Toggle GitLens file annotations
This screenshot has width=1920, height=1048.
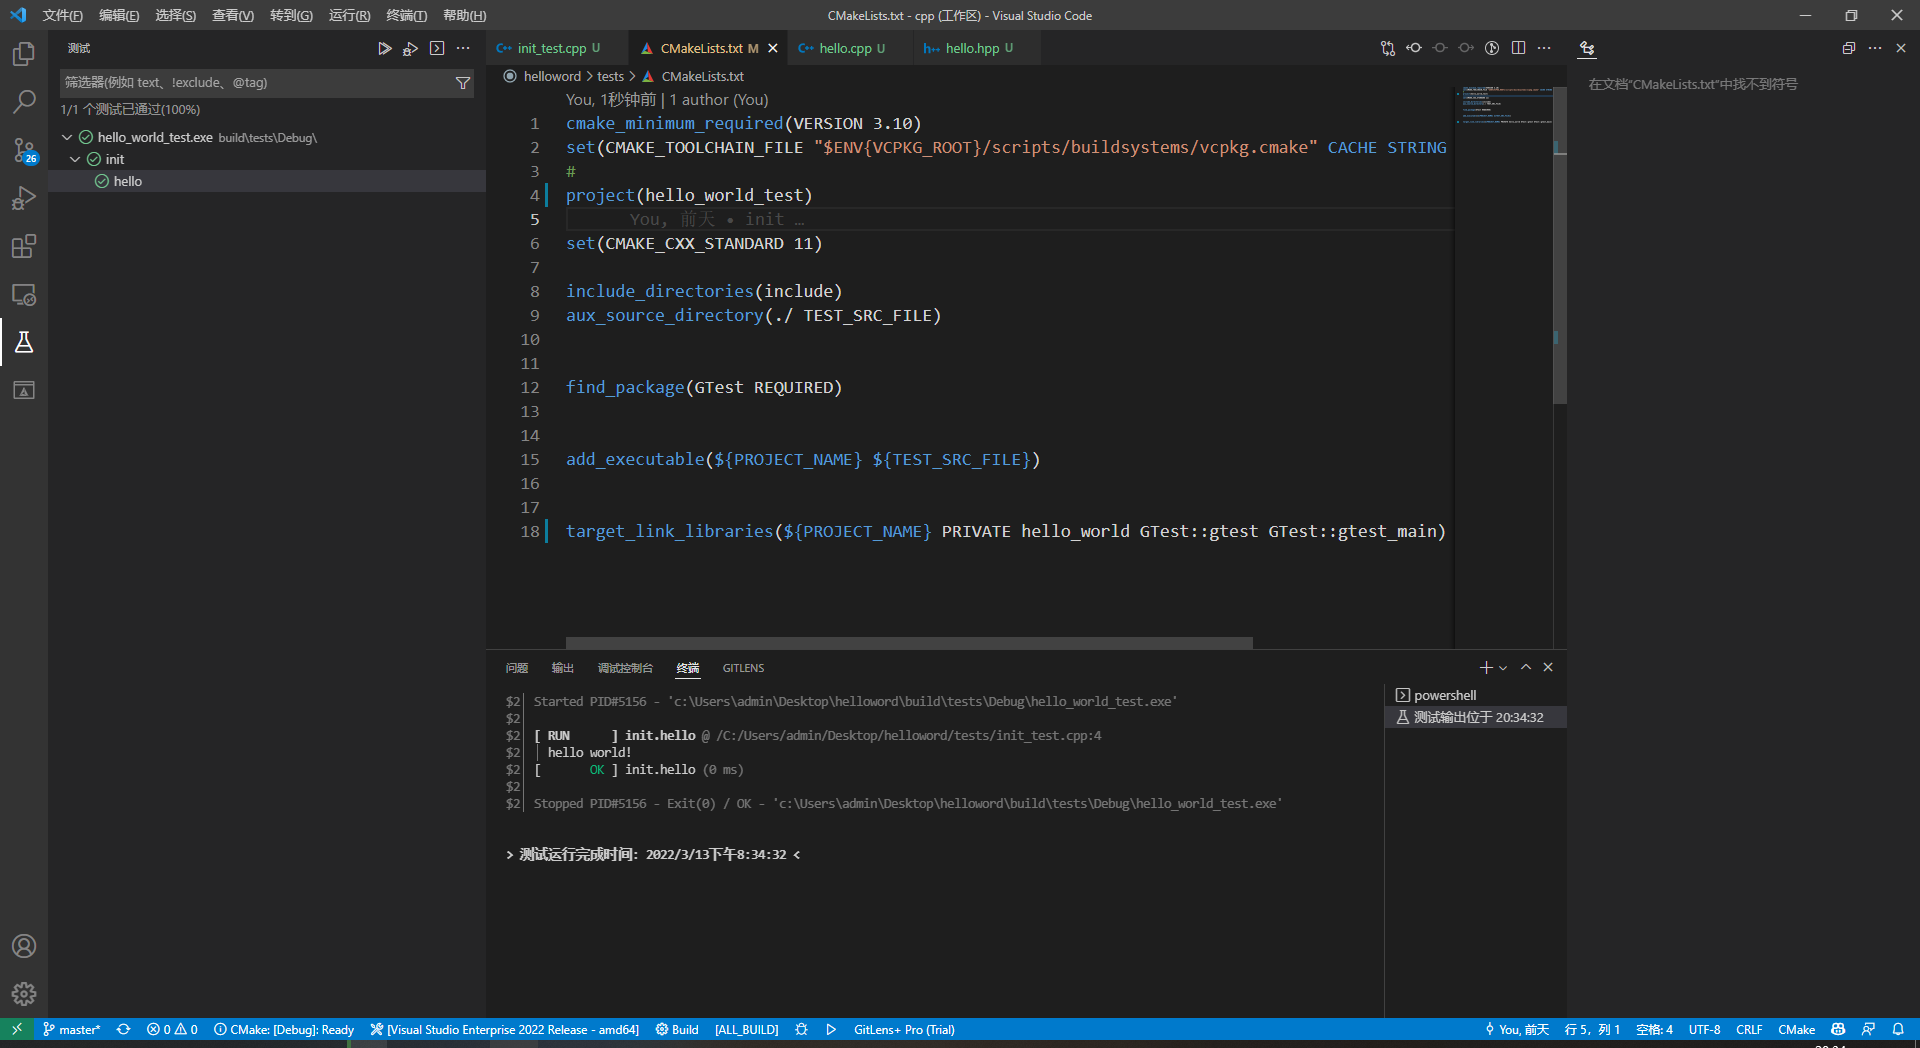[1492, 48]
